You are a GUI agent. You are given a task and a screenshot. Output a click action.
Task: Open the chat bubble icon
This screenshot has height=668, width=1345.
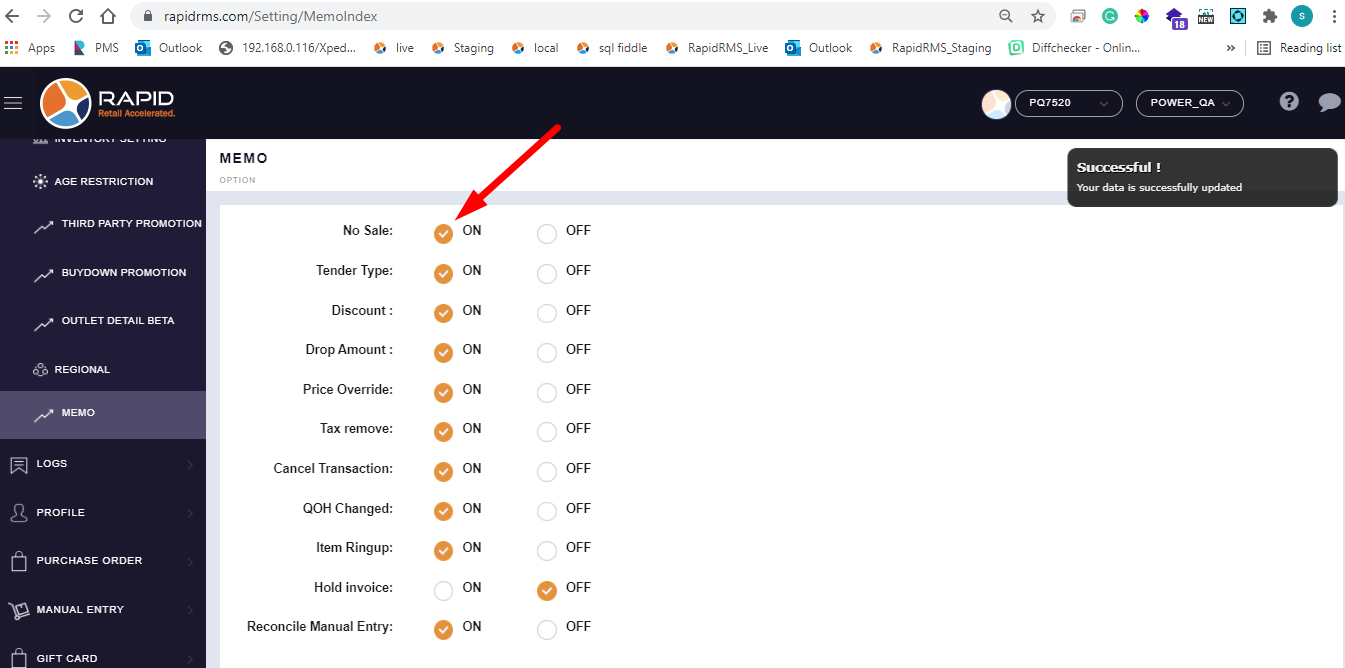coord(1329,102)
